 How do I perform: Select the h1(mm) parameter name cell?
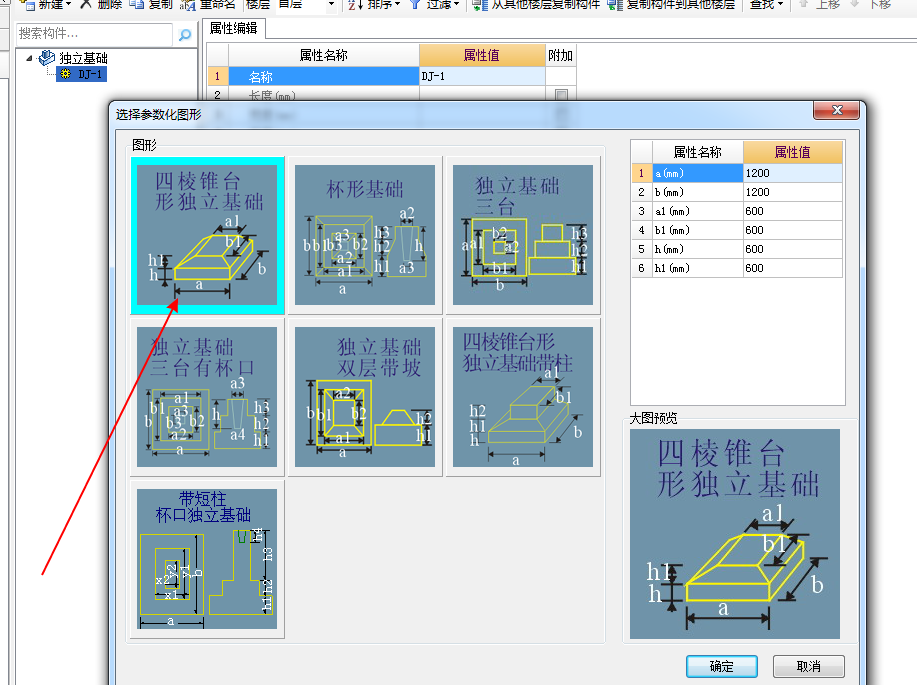[x=698, y=269]
